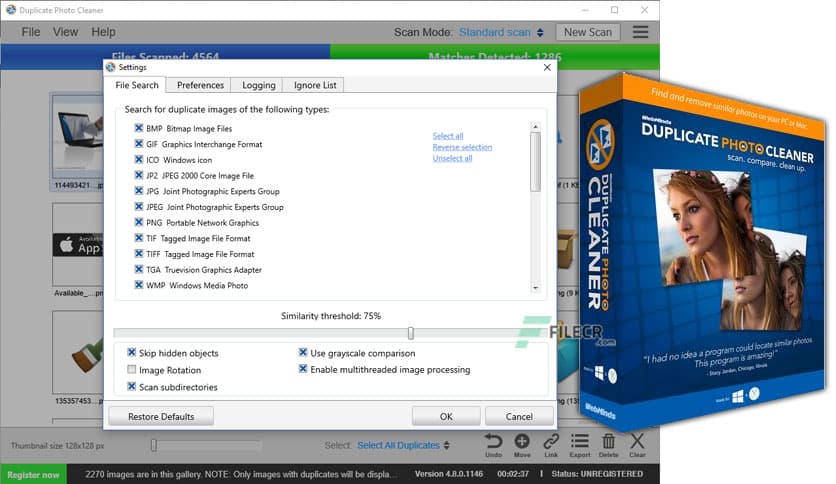This screenshot has height=484, width=836.
Task: Toggle GIF Graphics Interchange Format checkbox
Action: pyautogui.click(x=139, y=144)
